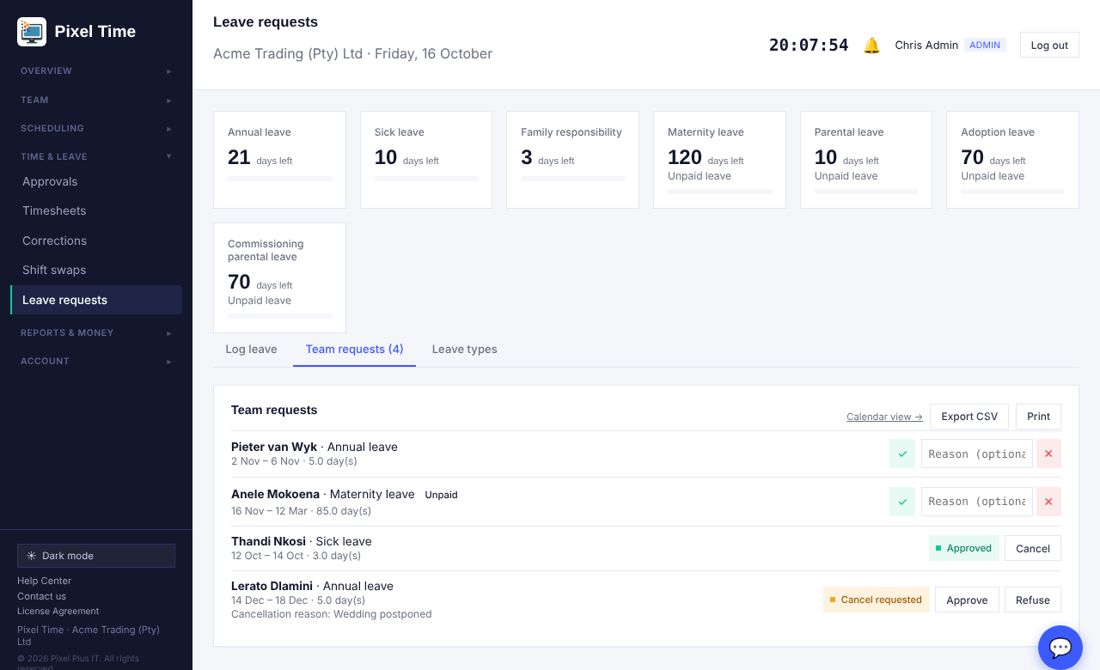Expand the Account sidebar section
The height and width of the screenshot is (670, 1100).
96,361
